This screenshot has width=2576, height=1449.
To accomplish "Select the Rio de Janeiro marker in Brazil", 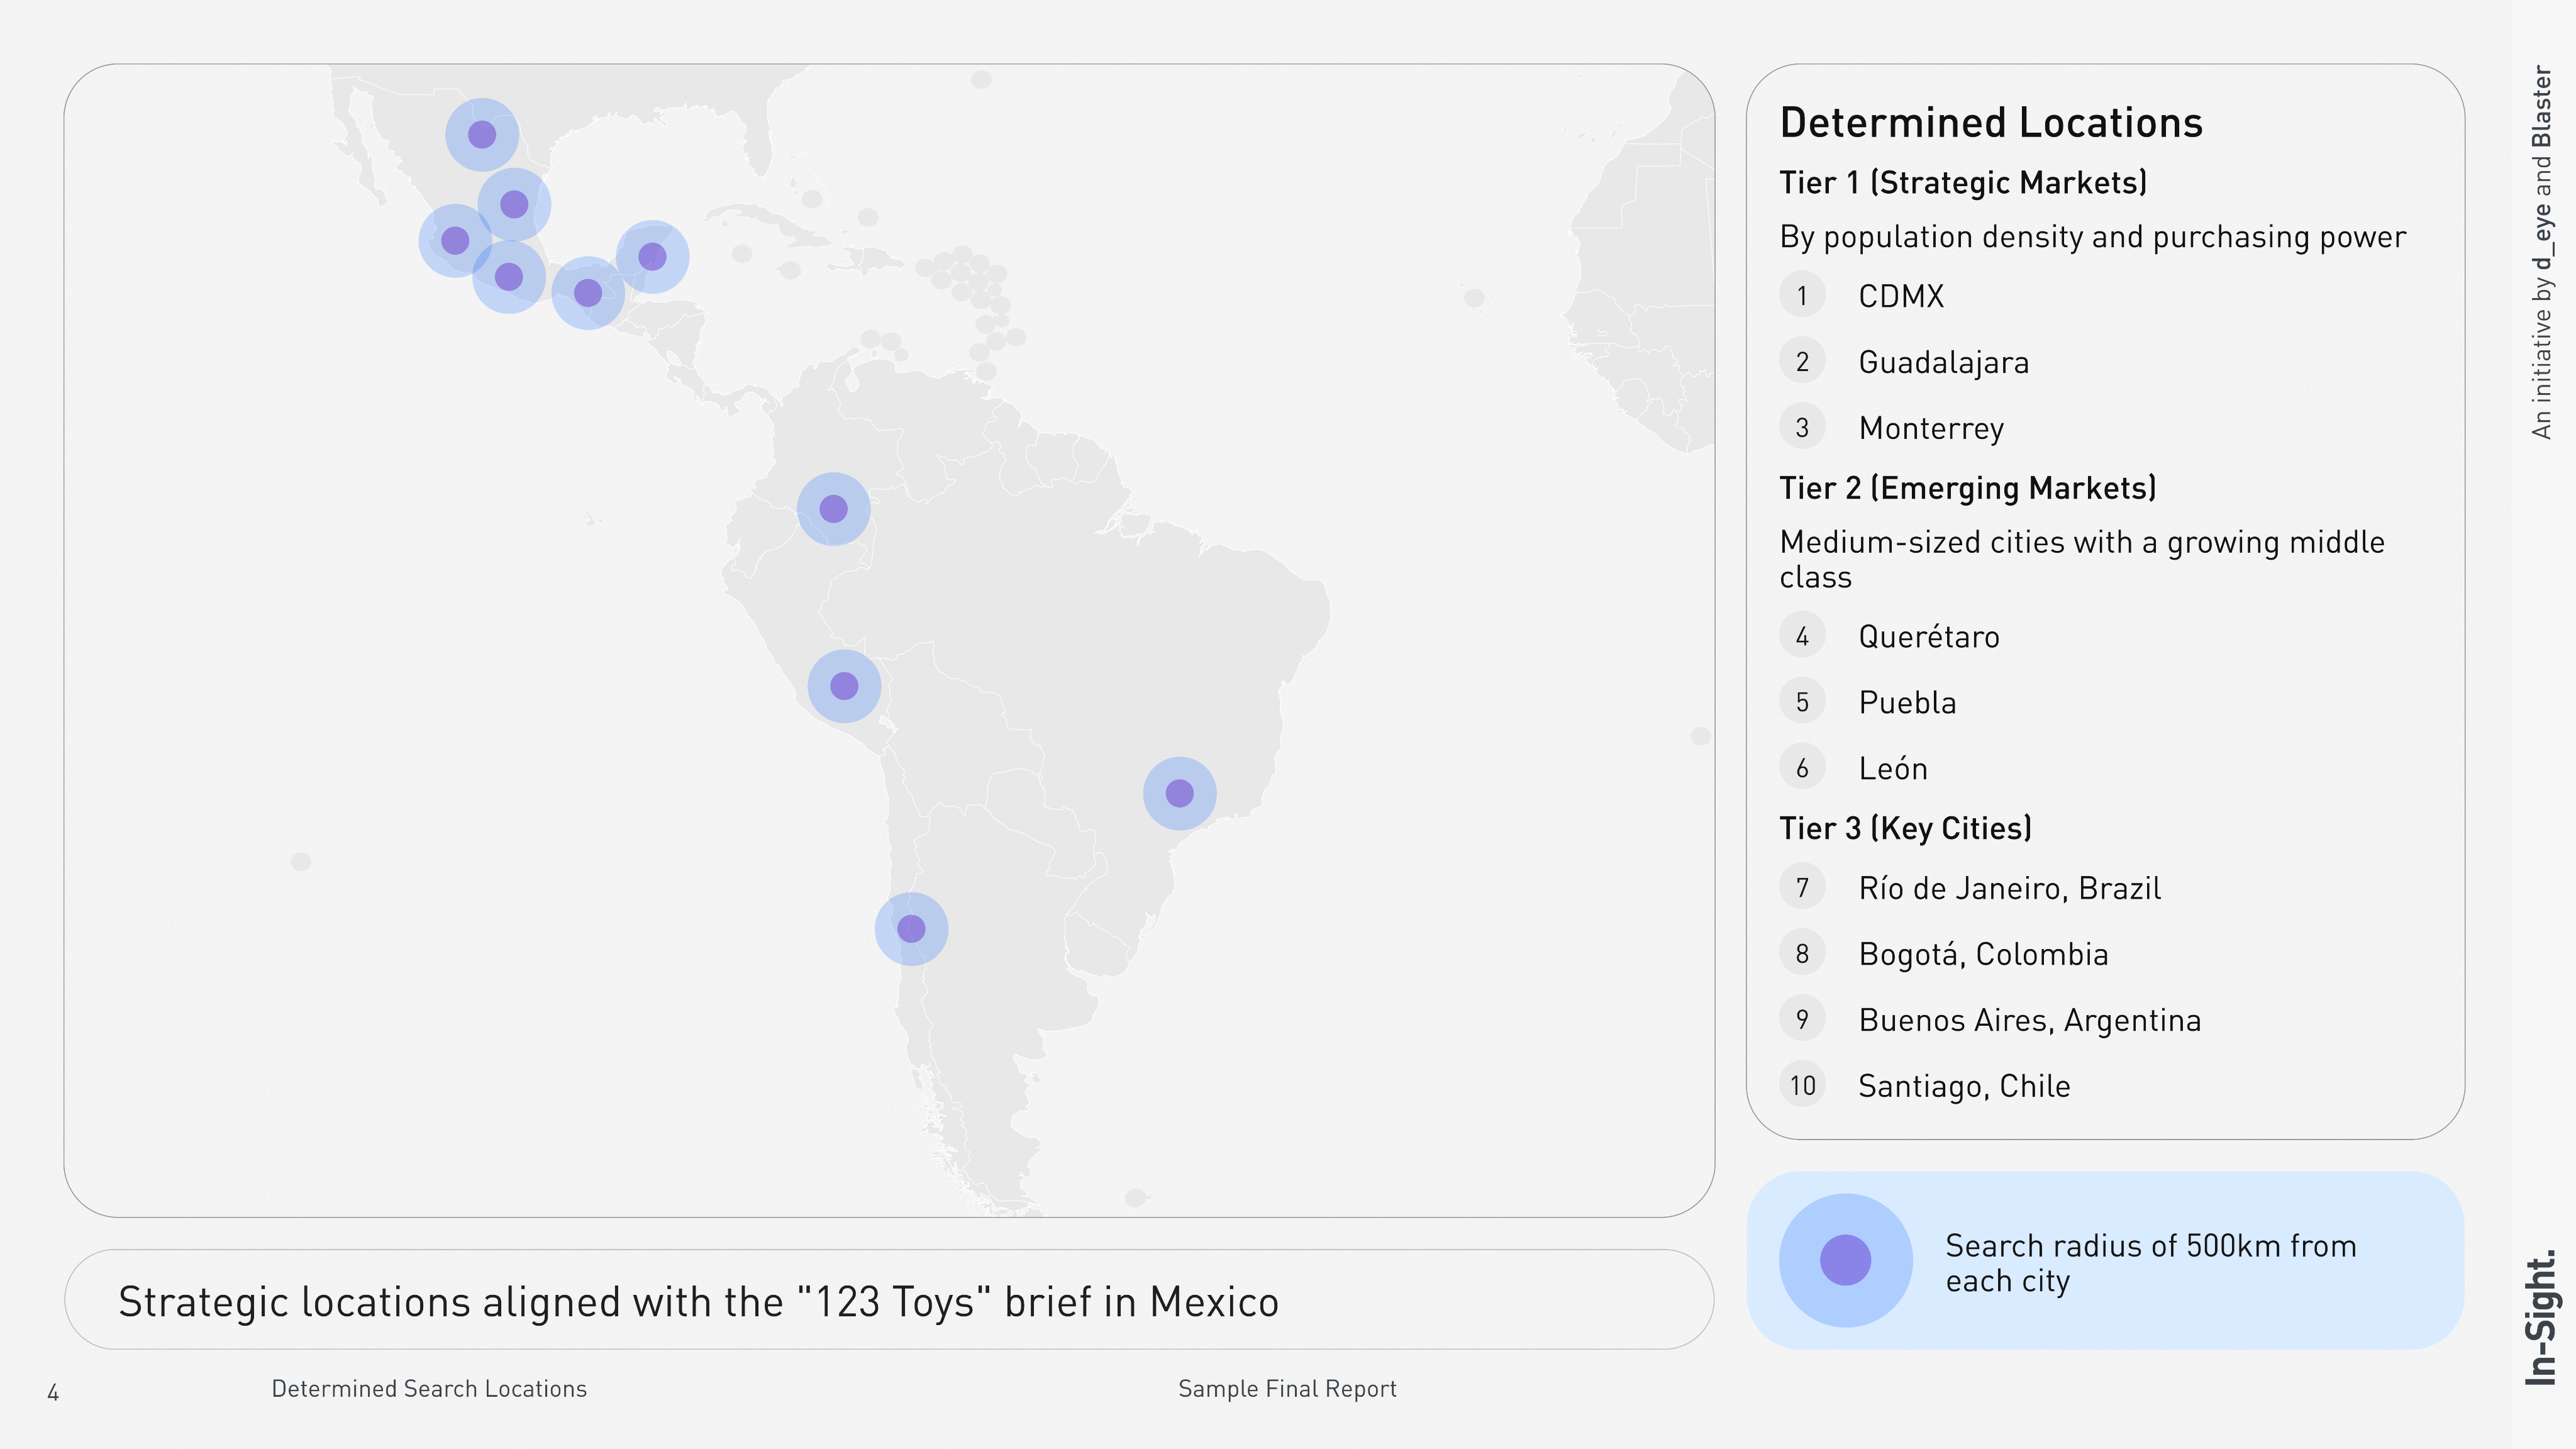I will point(1179,793).
